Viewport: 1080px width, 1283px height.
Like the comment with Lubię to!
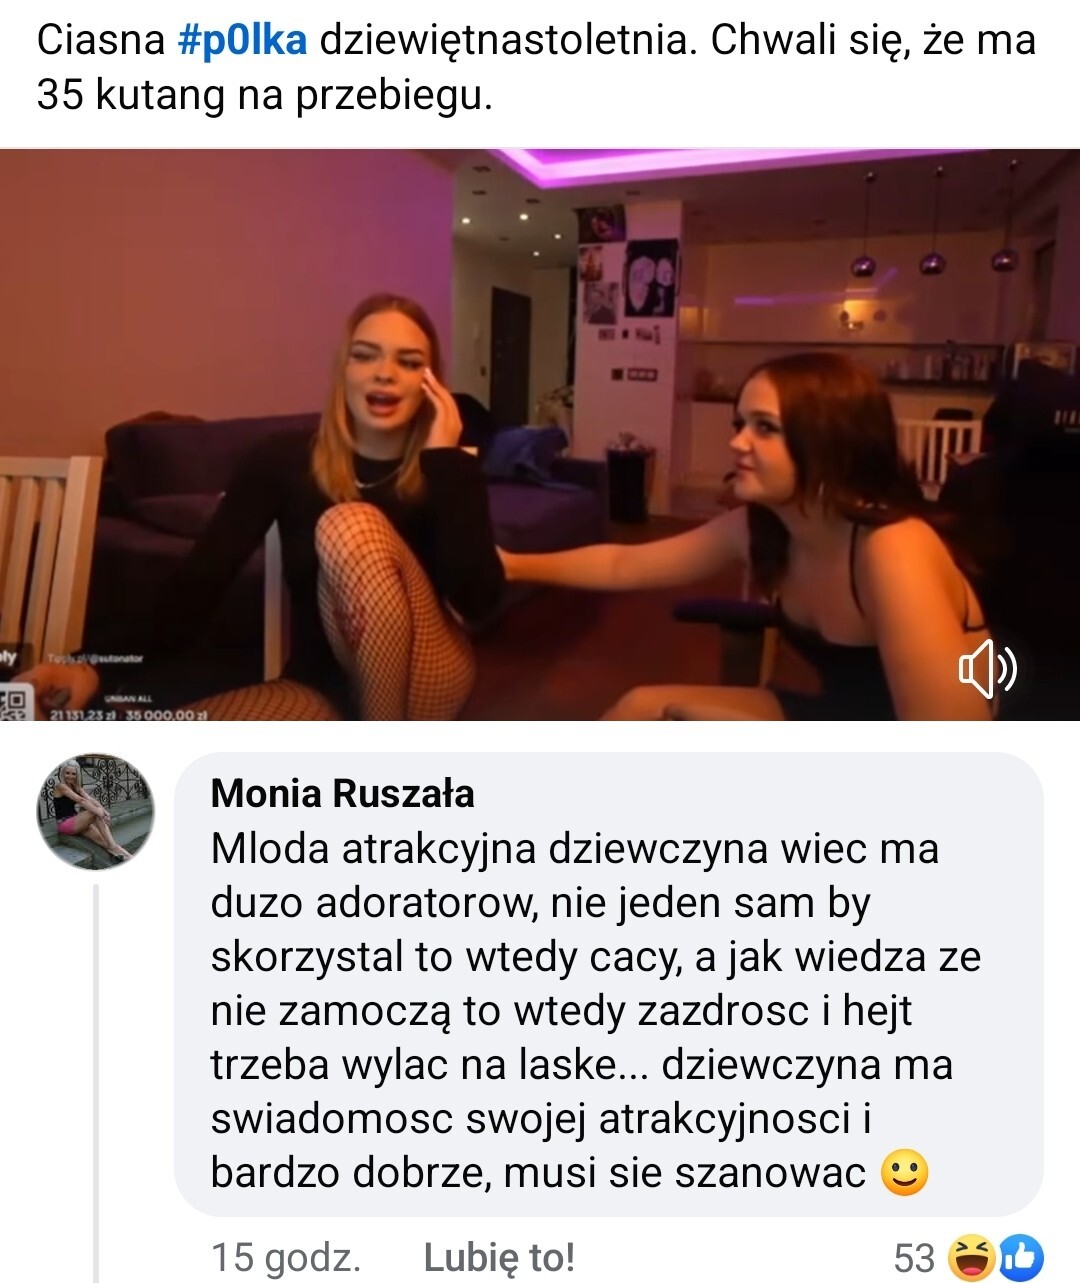click(x=499, y=1257)
